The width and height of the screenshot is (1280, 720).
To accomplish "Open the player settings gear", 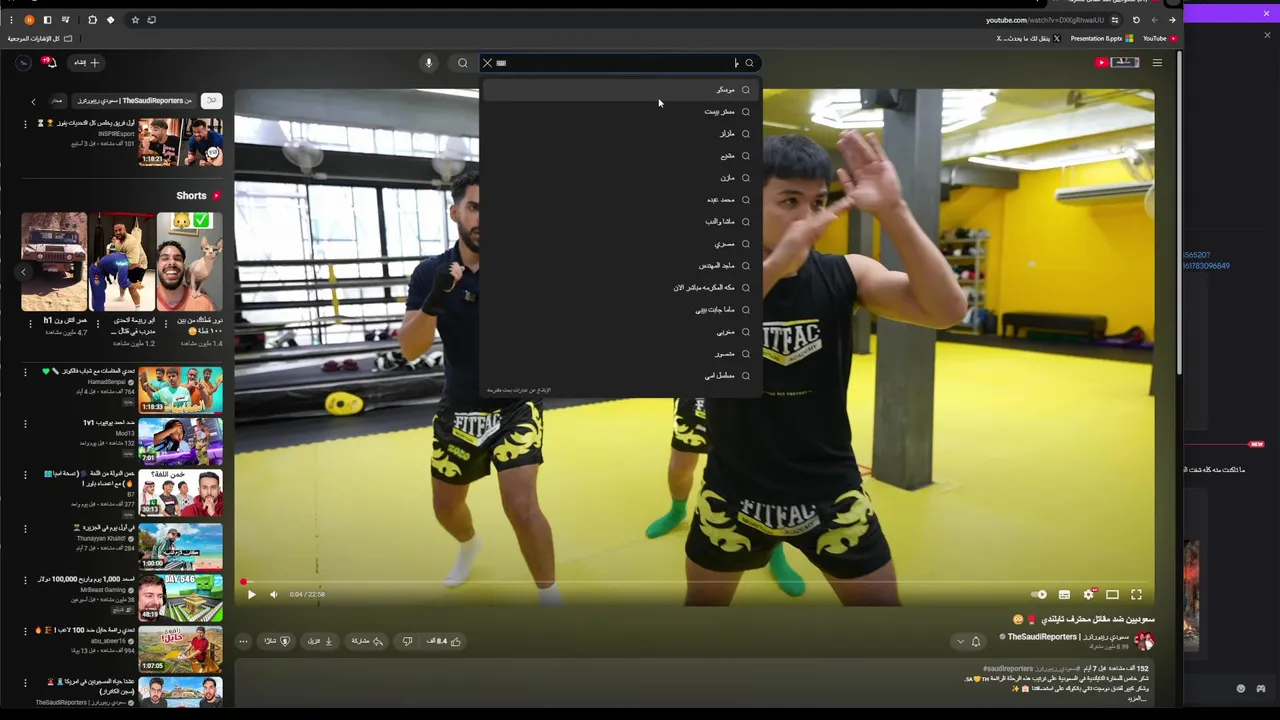I will click(1089, 594).
